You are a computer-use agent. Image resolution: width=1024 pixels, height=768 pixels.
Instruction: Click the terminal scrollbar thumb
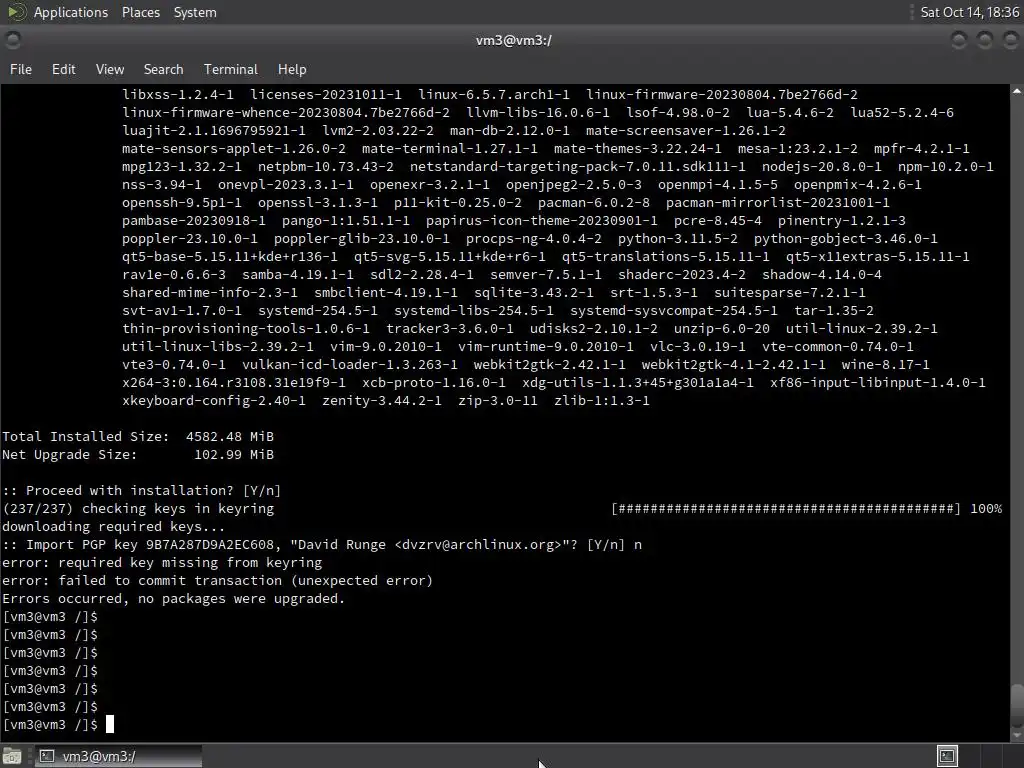1017,704
